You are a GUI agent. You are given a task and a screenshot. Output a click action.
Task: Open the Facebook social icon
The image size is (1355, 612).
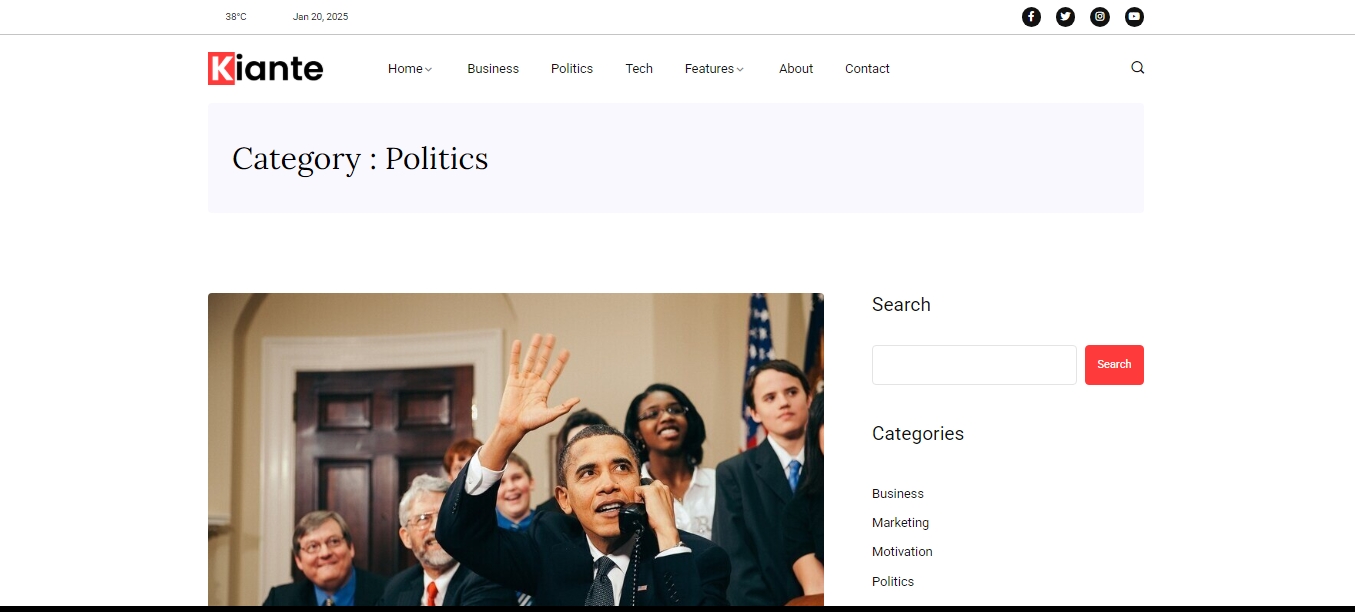1031,17
